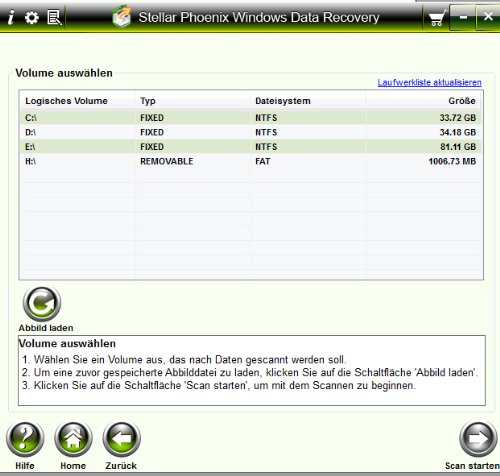This screenshot has width=500, height=476.
Task: Open settings gear icon
Action: point(32,17)
